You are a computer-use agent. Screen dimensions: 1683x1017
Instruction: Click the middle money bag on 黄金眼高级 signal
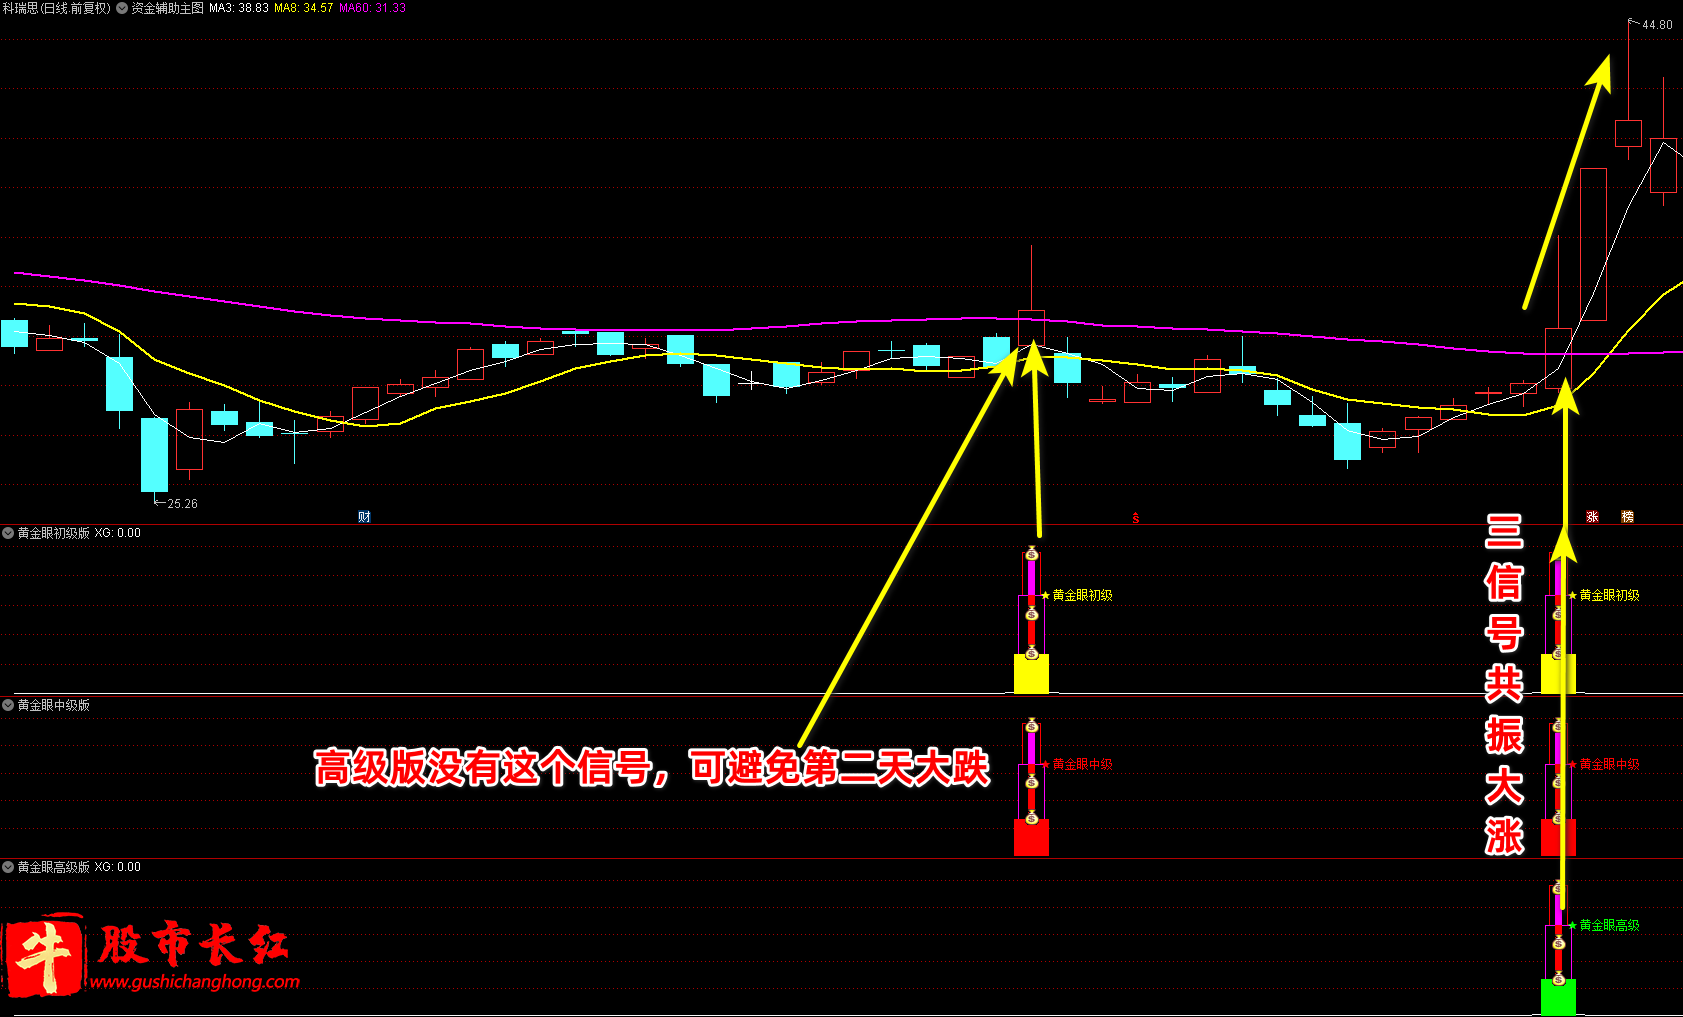1558,943
